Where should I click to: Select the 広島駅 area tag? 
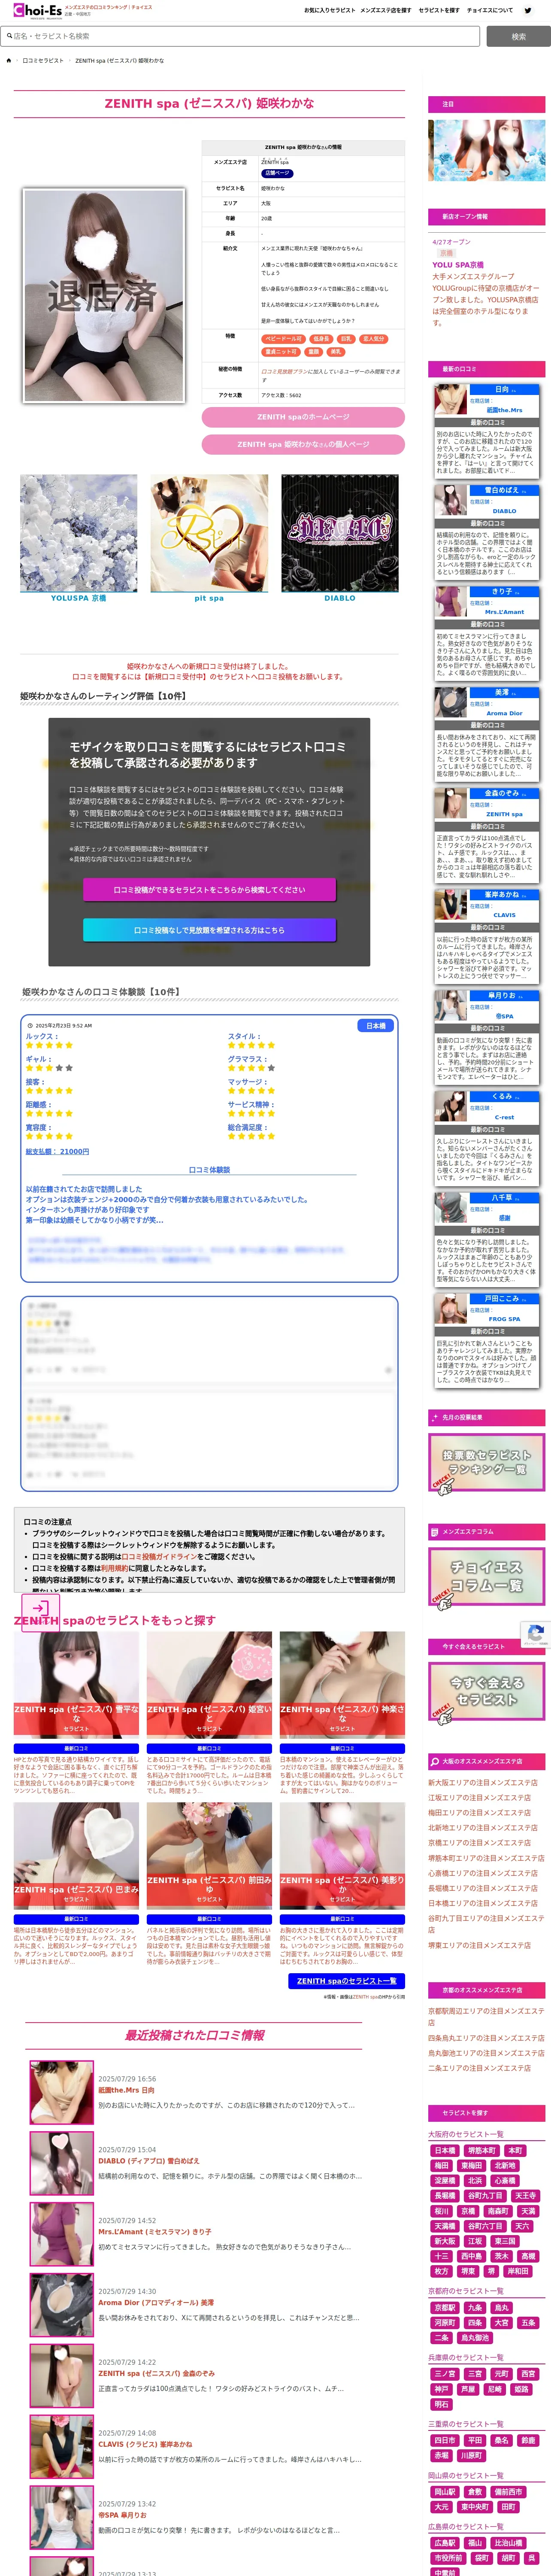coord(445,2543)
